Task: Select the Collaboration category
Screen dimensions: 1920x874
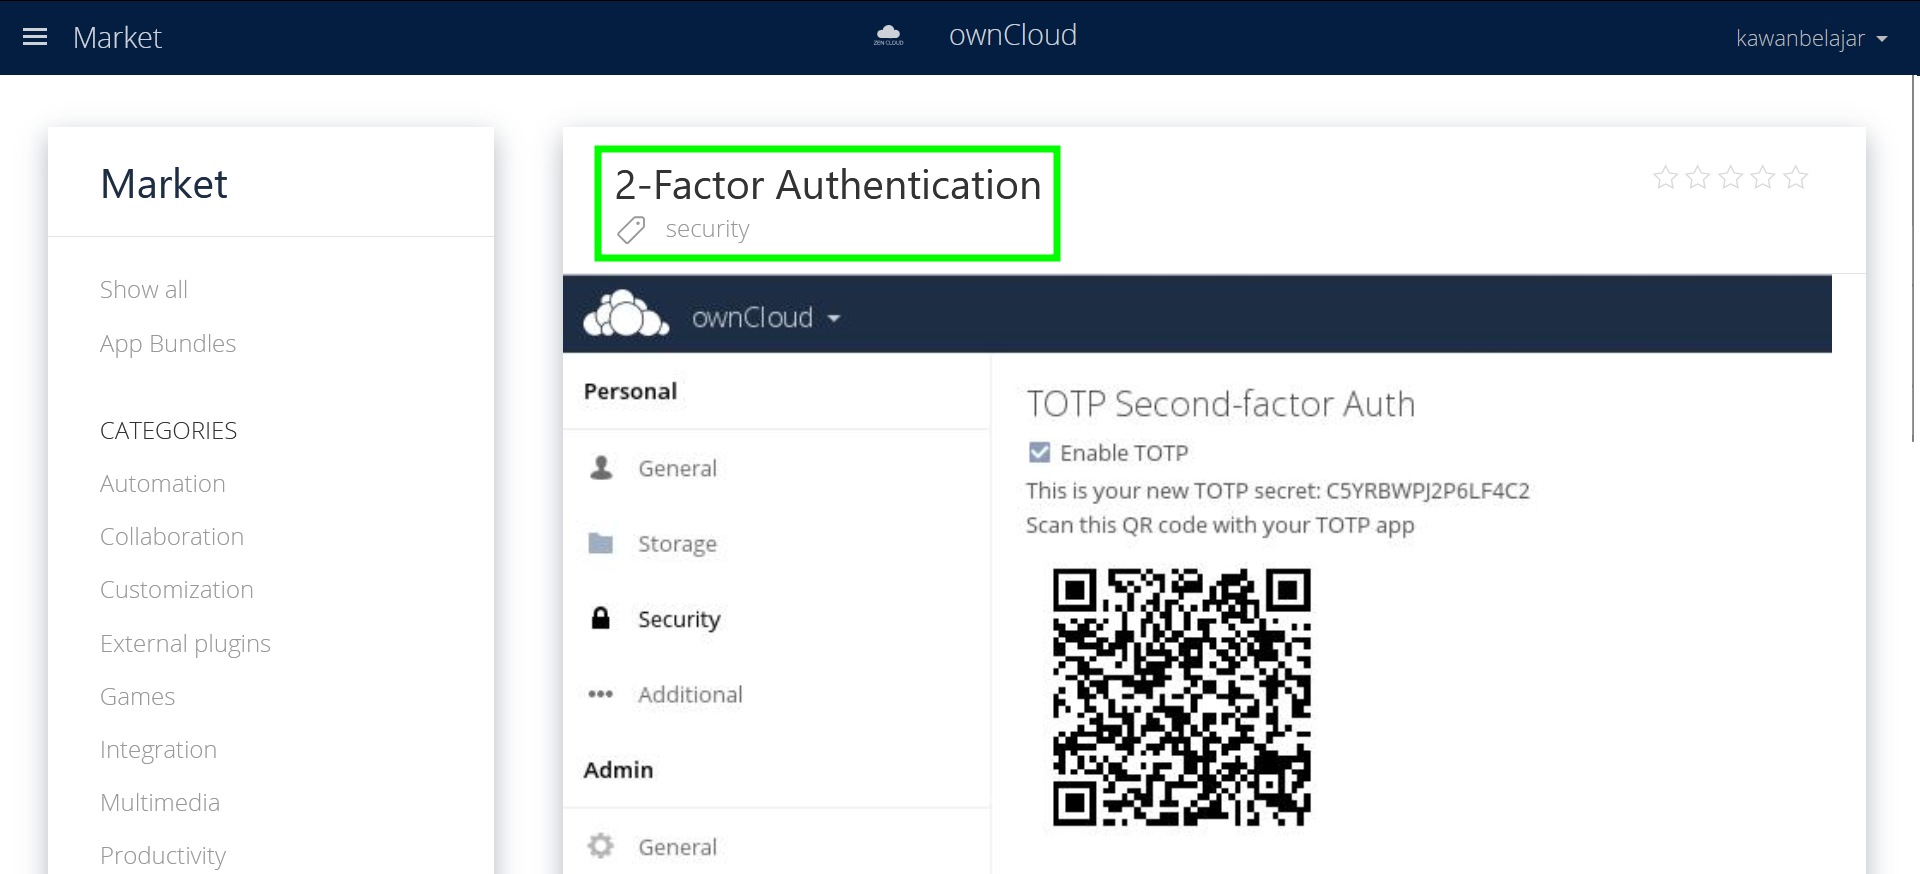Action: tap(172, 537)
